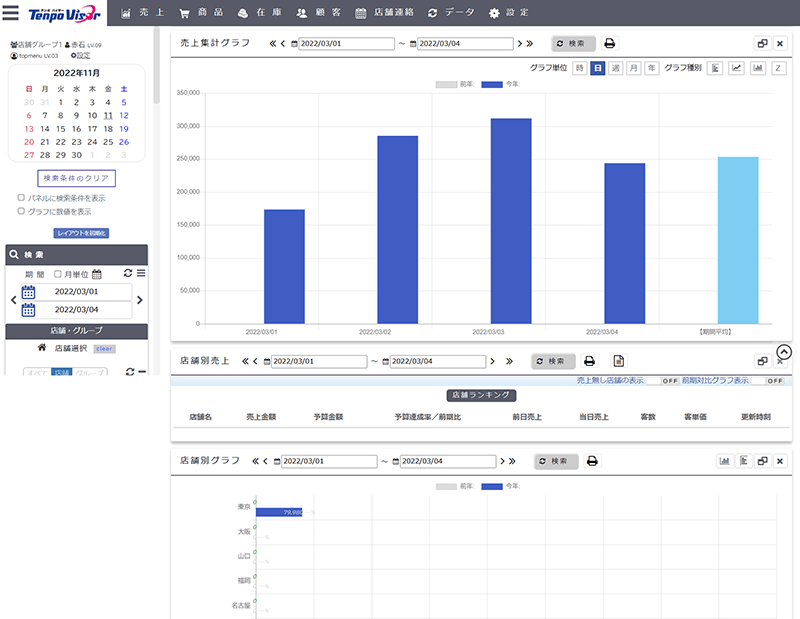800x619 pixels.
Task: Collapse panel with circled up-chevron
Action: [x=784, y=352]
